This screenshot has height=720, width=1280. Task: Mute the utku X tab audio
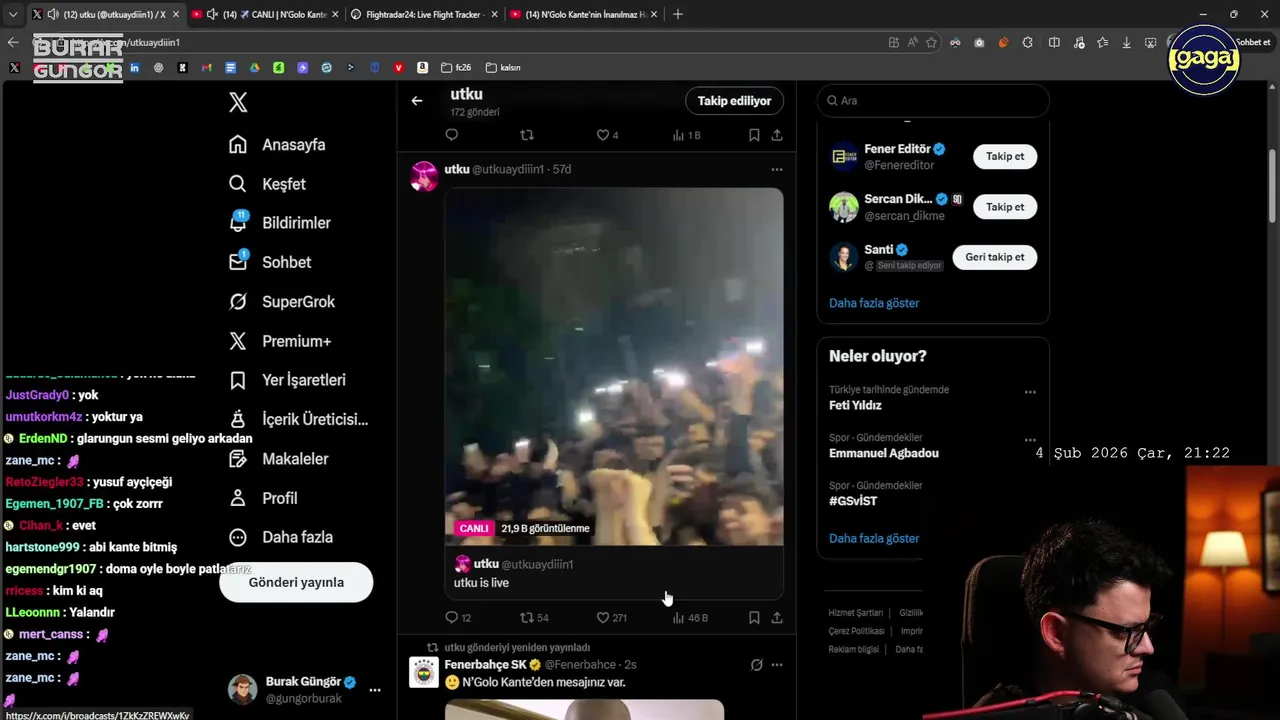(52, 14)
